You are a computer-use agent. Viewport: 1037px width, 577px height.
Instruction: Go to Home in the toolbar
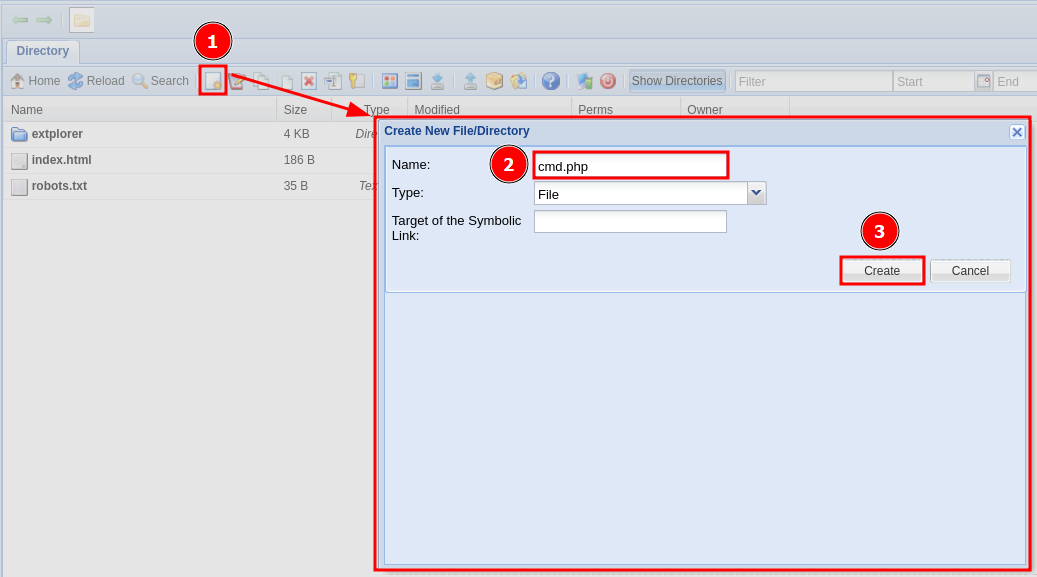pyautogui.click(x=35, y=81)
